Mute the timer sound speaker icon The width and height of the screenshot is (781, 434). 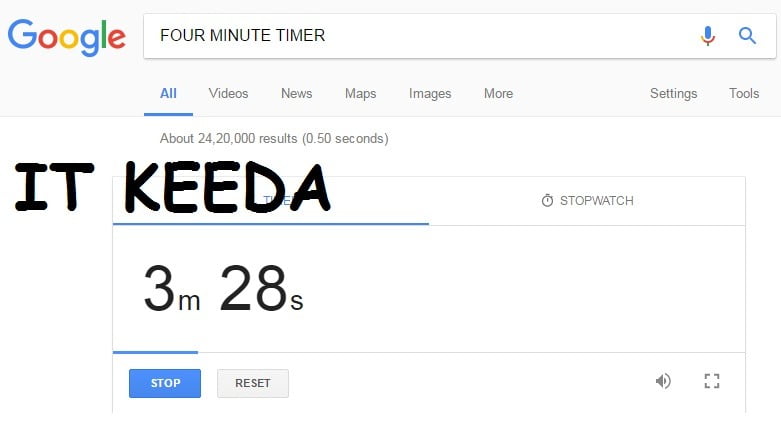click(x=663, y=381)
